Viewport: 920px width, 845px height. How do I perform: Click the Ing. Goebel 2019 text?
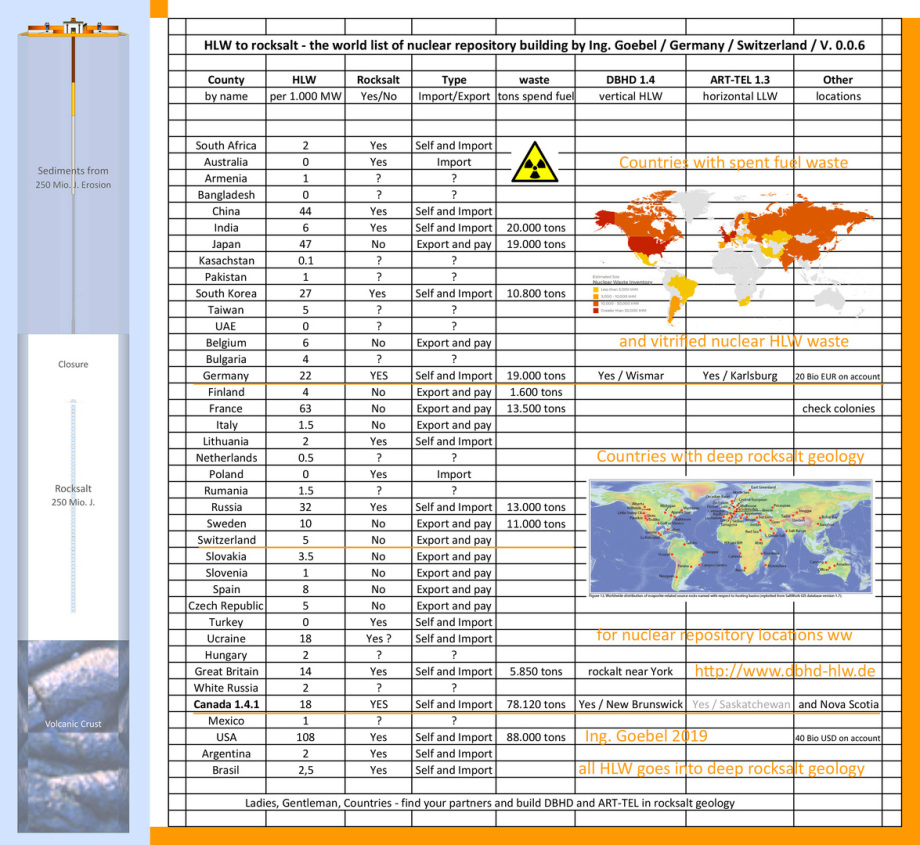pyautogui.click(x=646, y=736)
